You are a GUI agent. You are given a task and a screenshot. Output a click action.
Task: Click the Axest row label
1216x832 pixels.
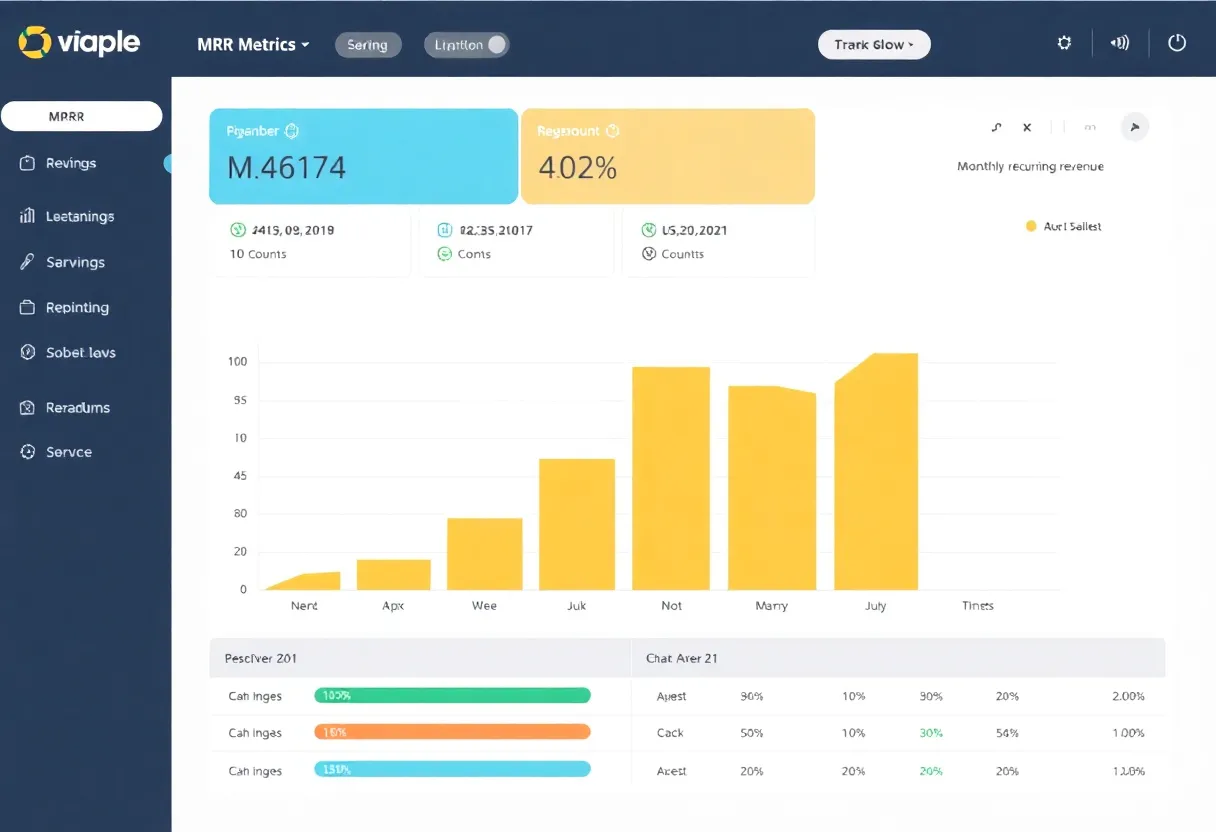point(671,771)
